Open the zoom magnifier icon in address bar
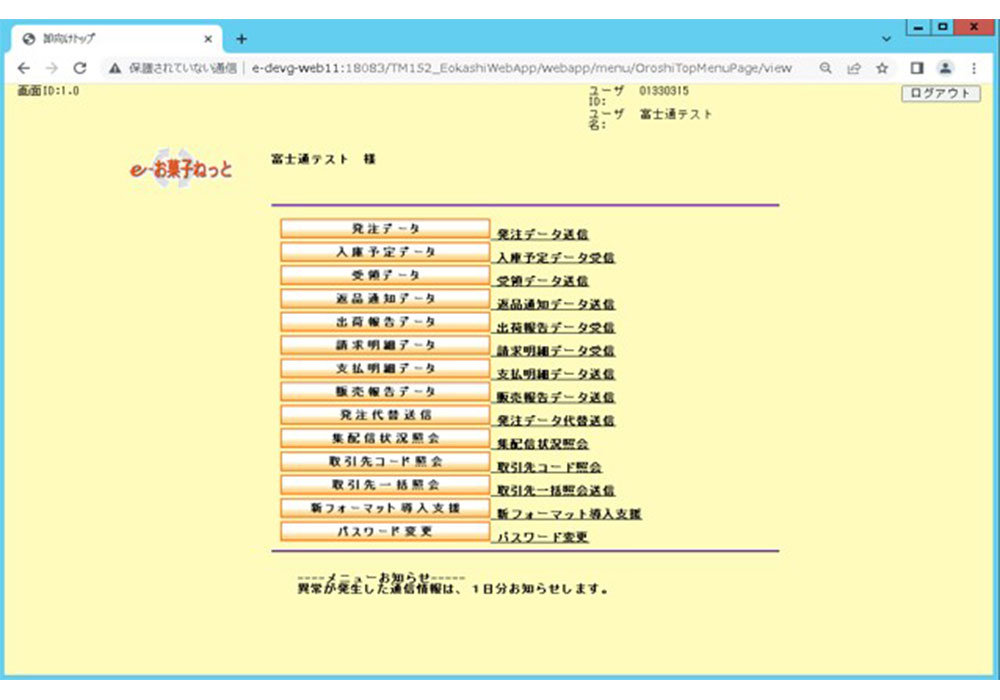This screenshot has height=700, width=1000. [826, 68]
